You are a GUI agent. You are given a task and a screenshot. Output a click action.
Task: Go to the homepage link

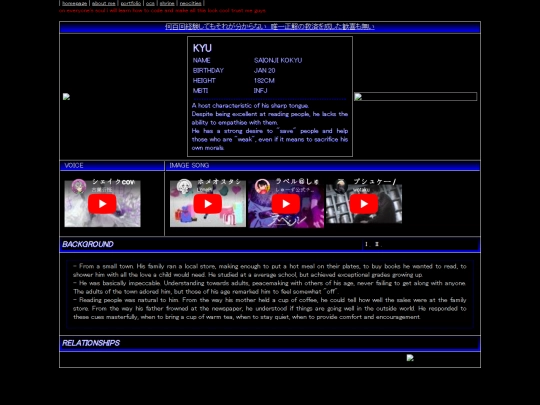click(x=74, y=3)
